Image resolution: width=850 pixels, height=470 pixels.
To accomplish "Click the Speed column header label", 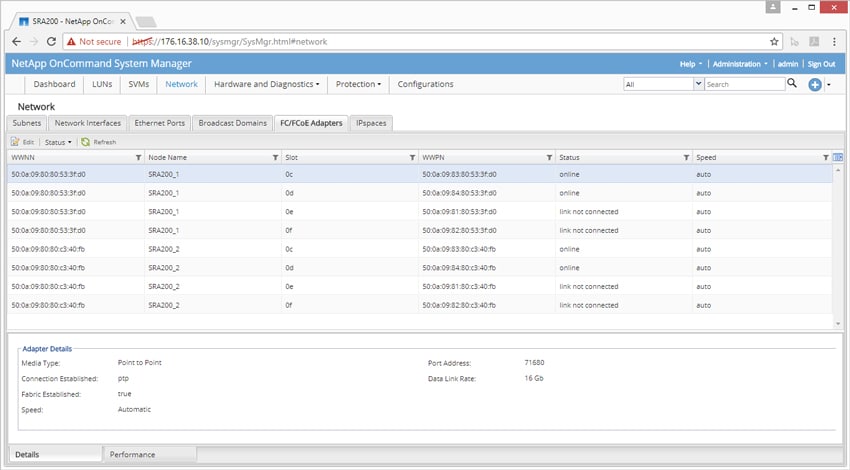I will click(706, 157).
